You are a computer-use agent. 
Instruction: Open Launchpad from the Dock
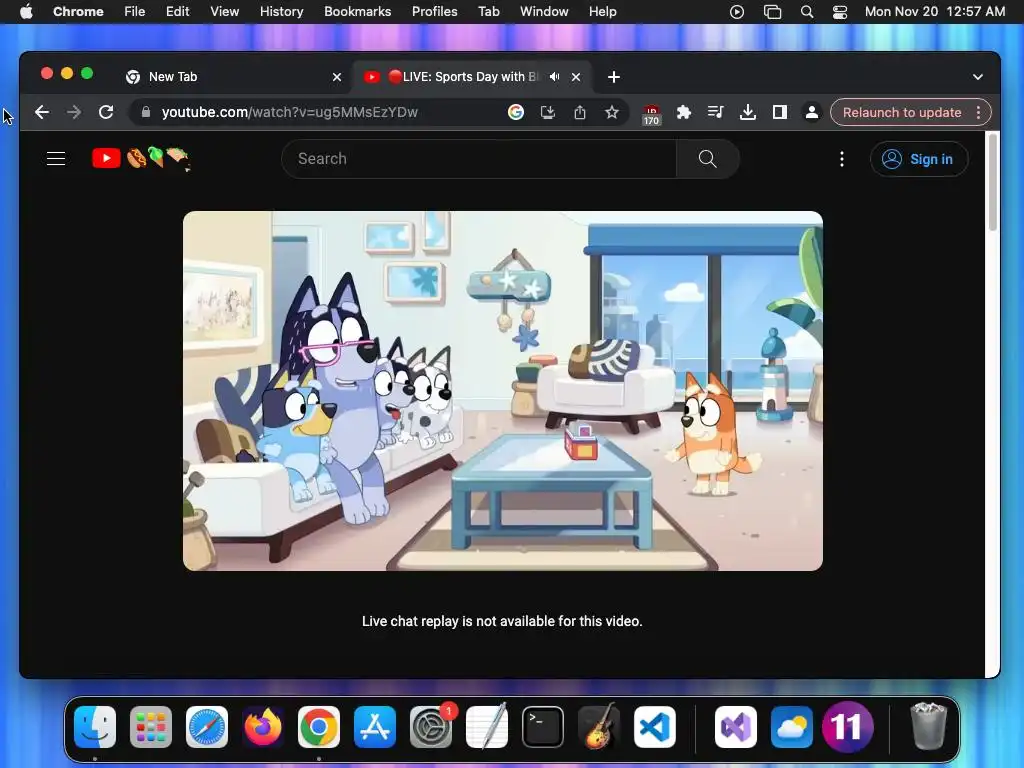pos(151,727)
